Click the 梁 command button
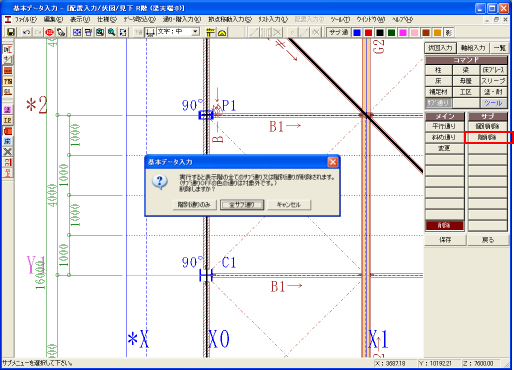514x370 pixels. point(466,70)
